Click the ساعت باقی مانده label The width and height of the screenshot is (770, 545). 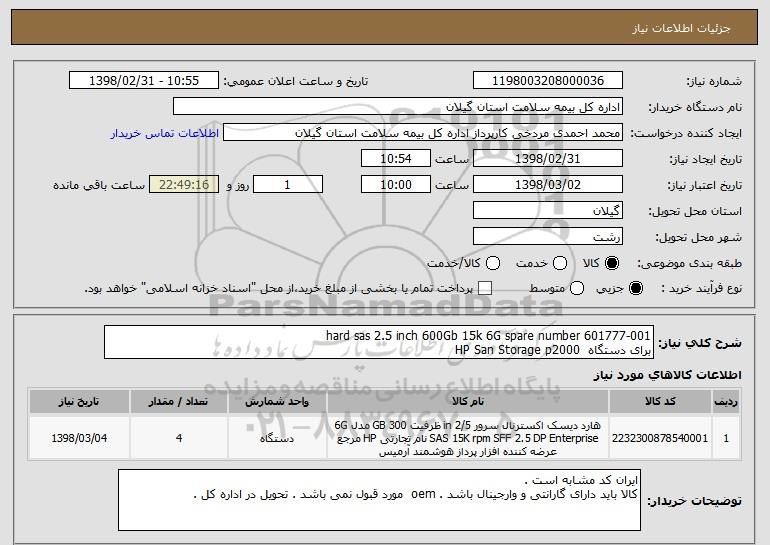point(99,185)
